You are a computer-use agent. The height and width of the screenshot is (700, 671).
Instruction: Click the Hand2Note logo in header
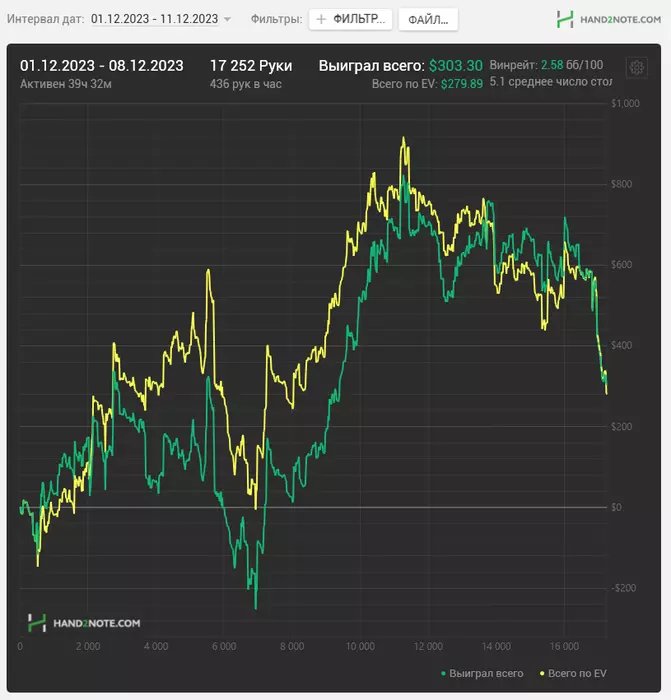click(x=565, y=20)
